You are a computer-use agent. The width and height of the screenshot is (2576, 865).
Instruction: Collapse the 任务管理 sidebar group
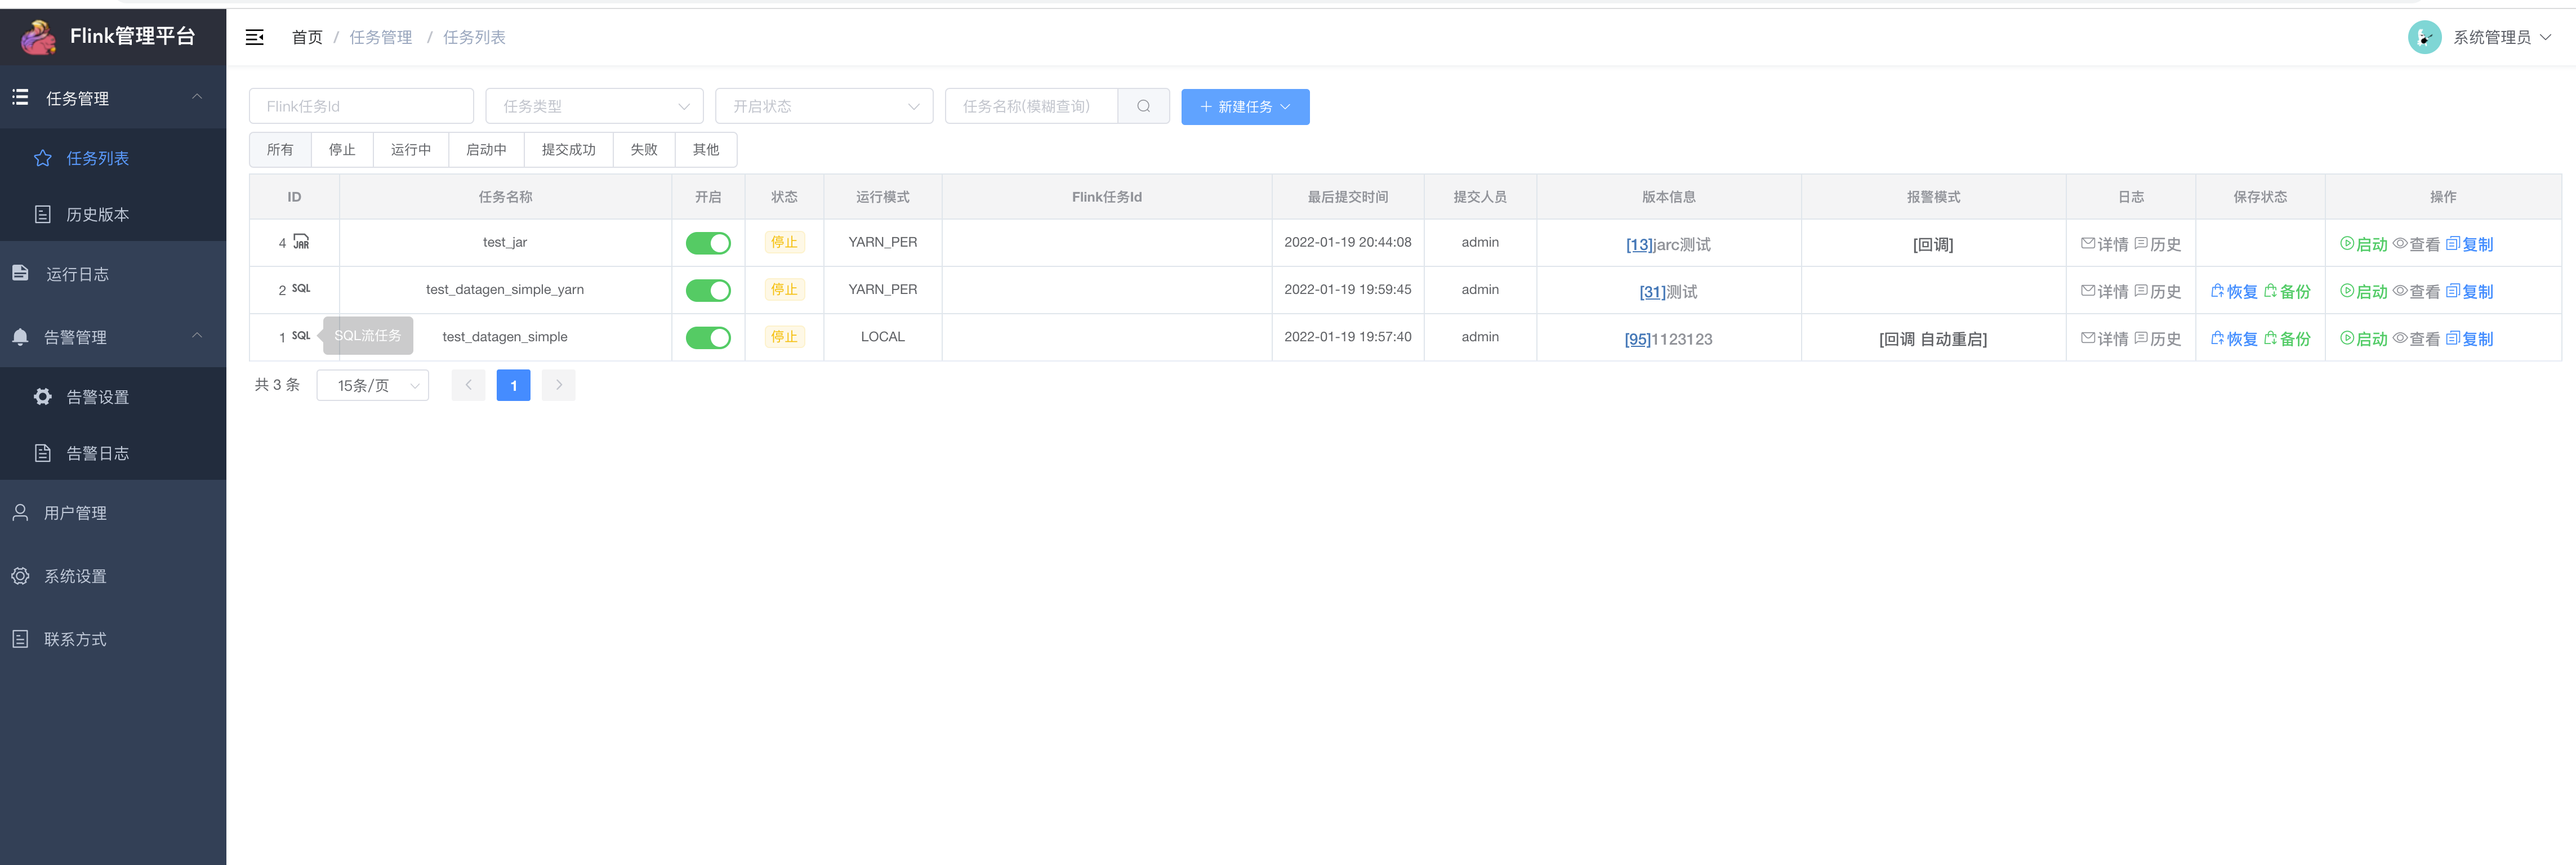point(113,97)
